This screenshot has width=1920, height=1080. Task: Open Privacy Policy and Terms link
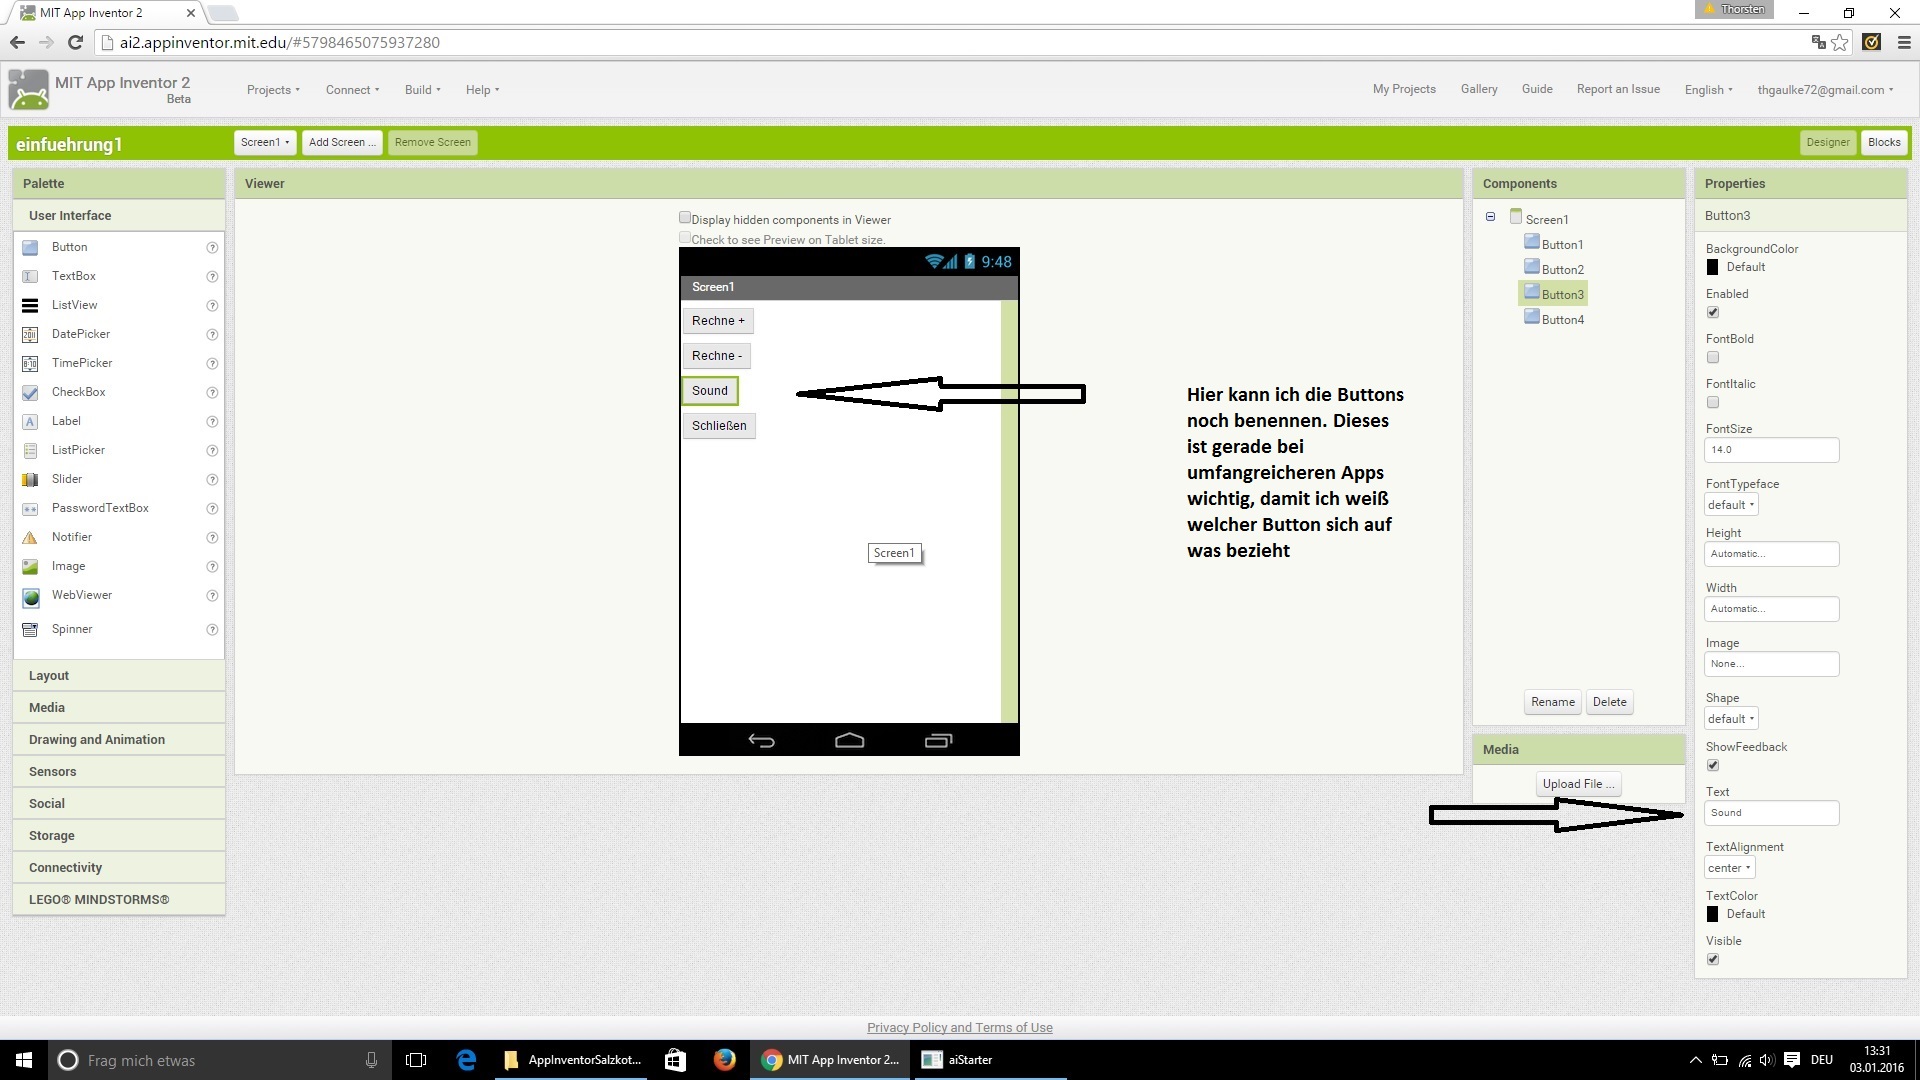(x=959, y=1027)
